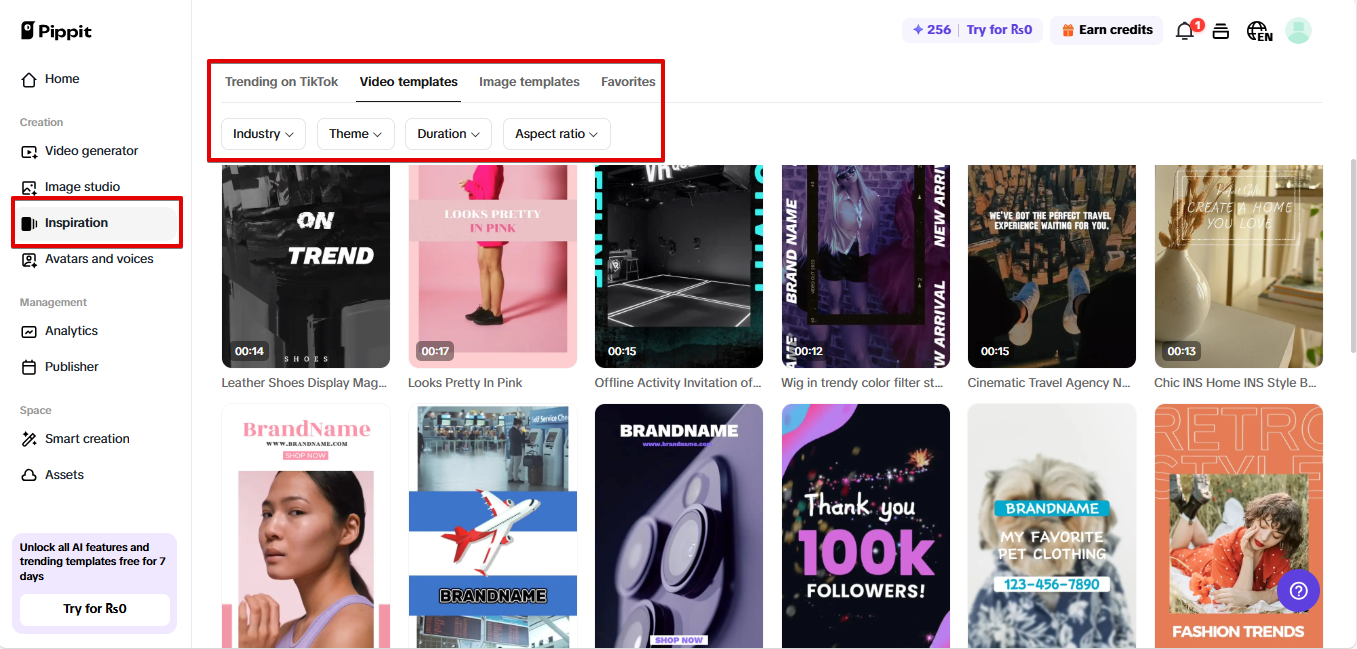1357x649 pixels.
Task: Click the Earn credits button
Action: click(x=1106, y=30)
